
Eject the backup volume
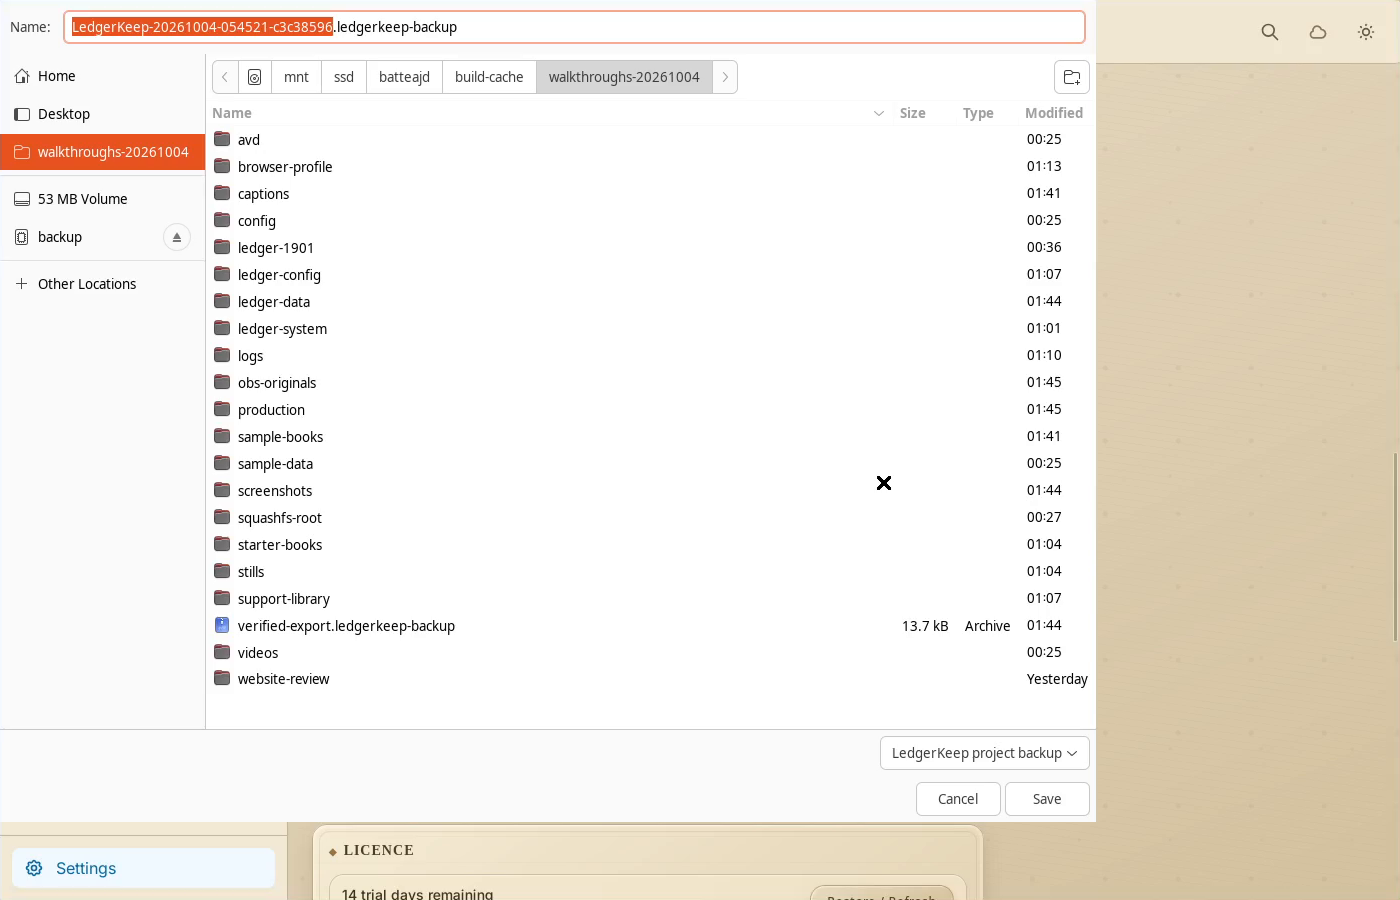click(177, 237)
